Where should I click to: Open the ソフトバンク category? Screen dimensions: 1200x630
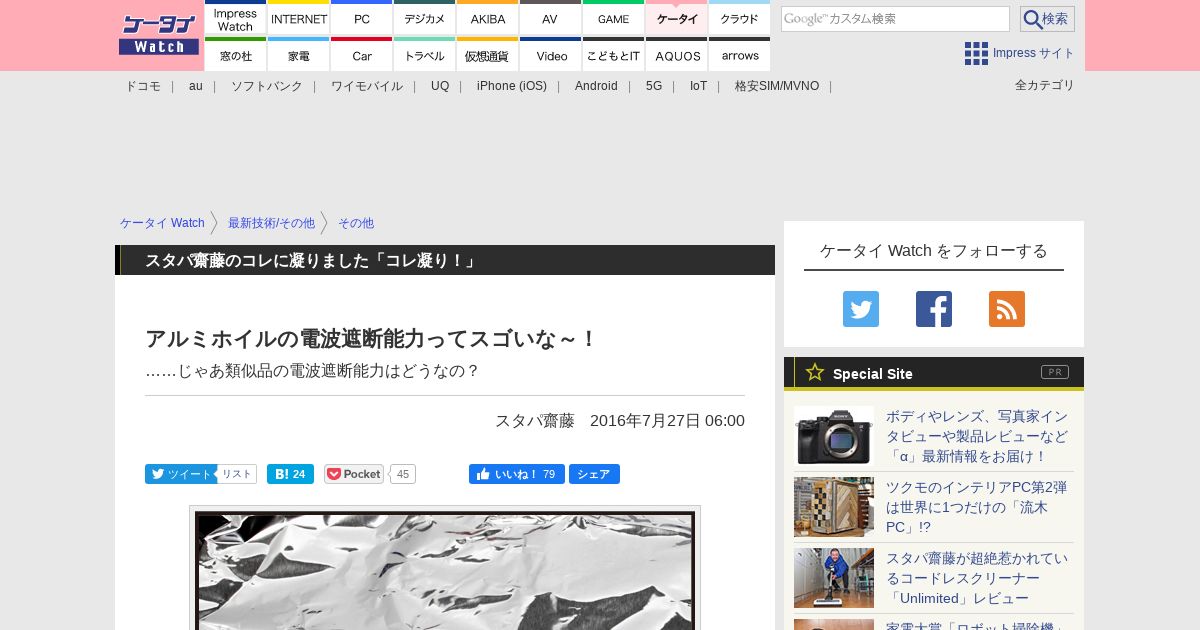pos(267,86)
